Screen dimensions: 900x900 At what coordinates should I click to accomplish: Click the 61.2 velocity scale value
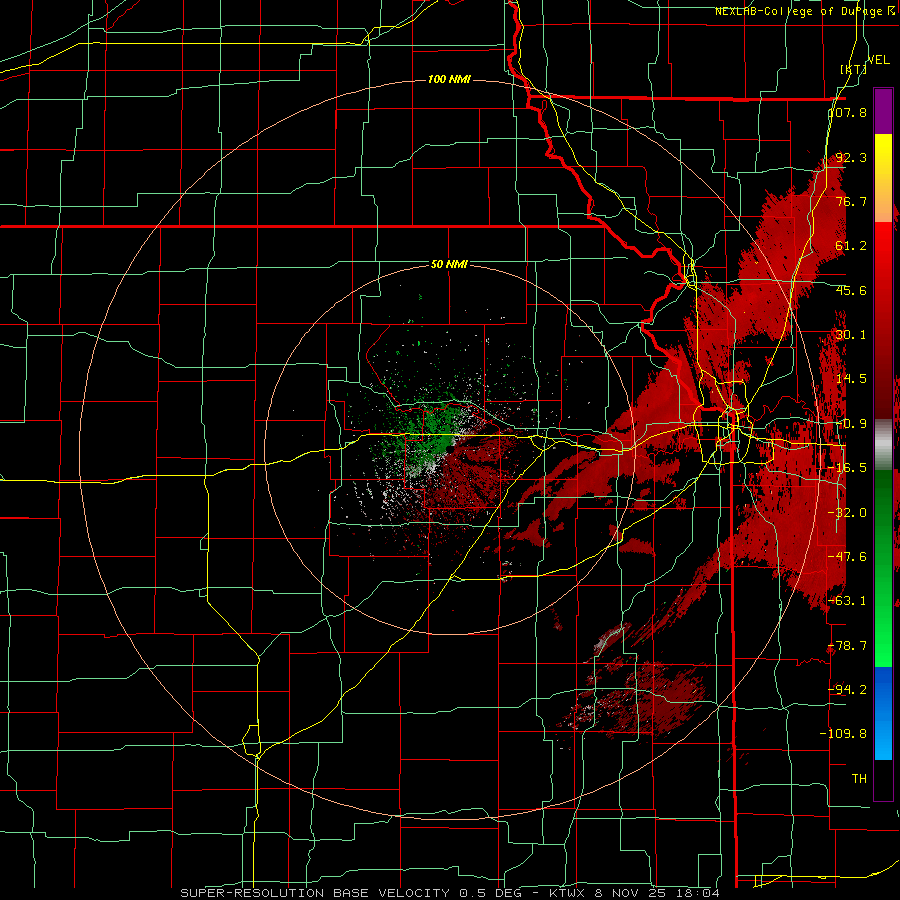click(x=851, y=246)
